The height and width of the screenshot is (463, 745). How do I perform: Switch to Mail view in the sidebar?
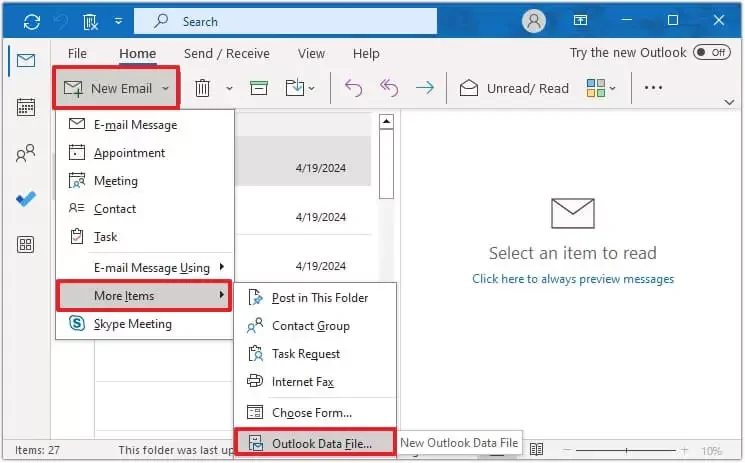click(x=26, y=60)
